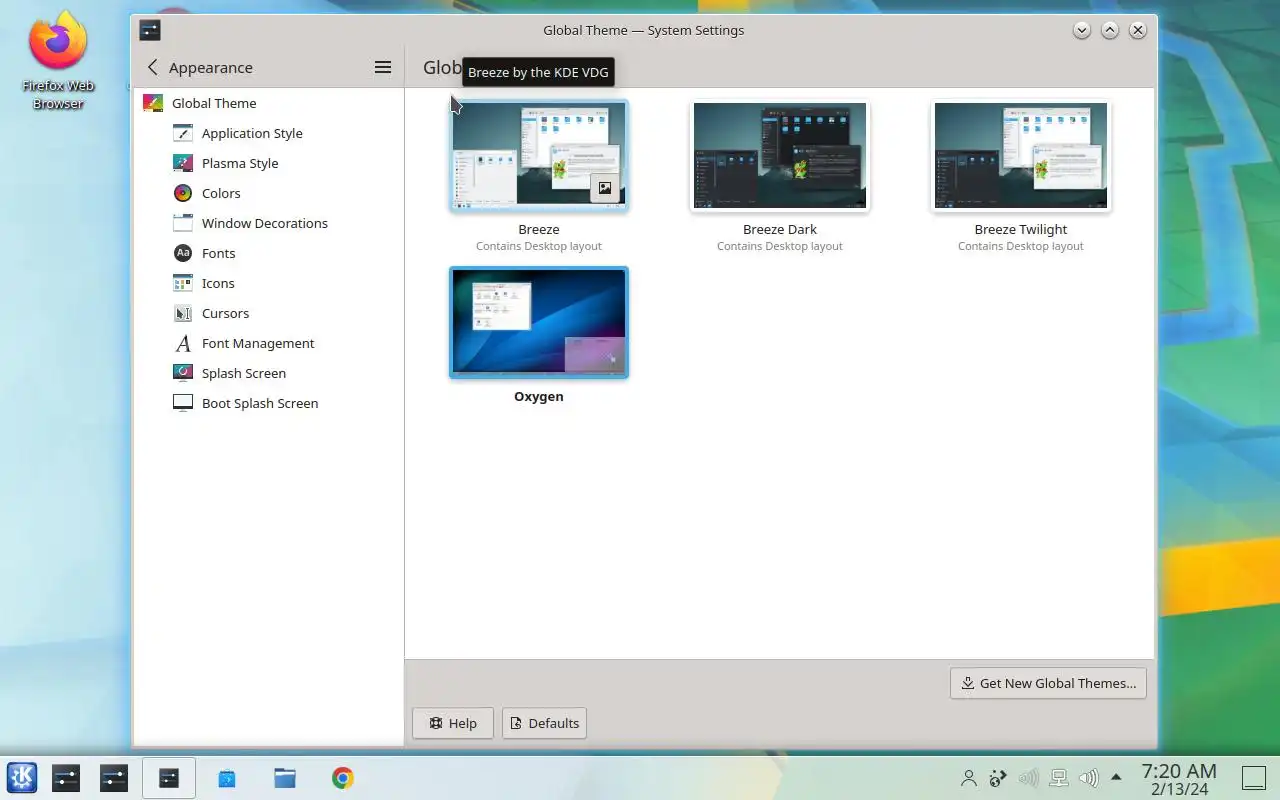Click the Help button
1280x800 pixels.
[x=453, y=723]
